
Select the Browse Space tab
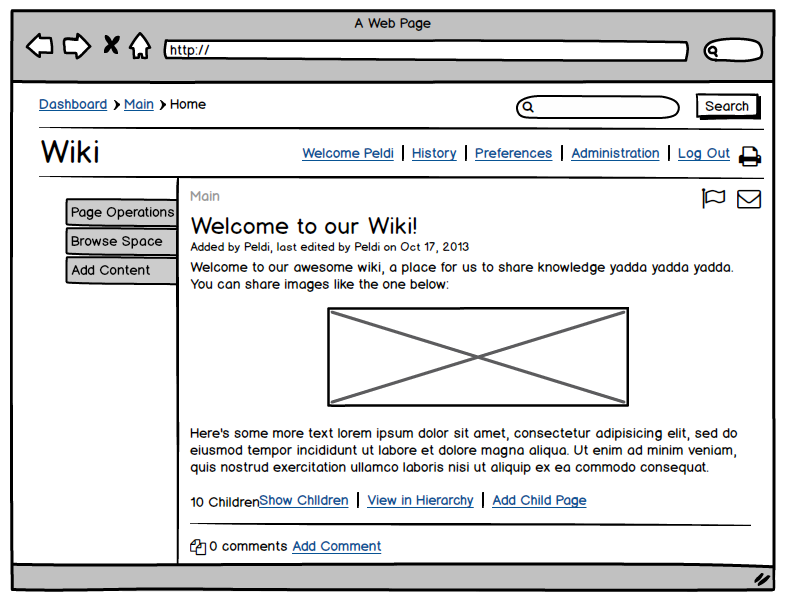click(x=116, y=241)
